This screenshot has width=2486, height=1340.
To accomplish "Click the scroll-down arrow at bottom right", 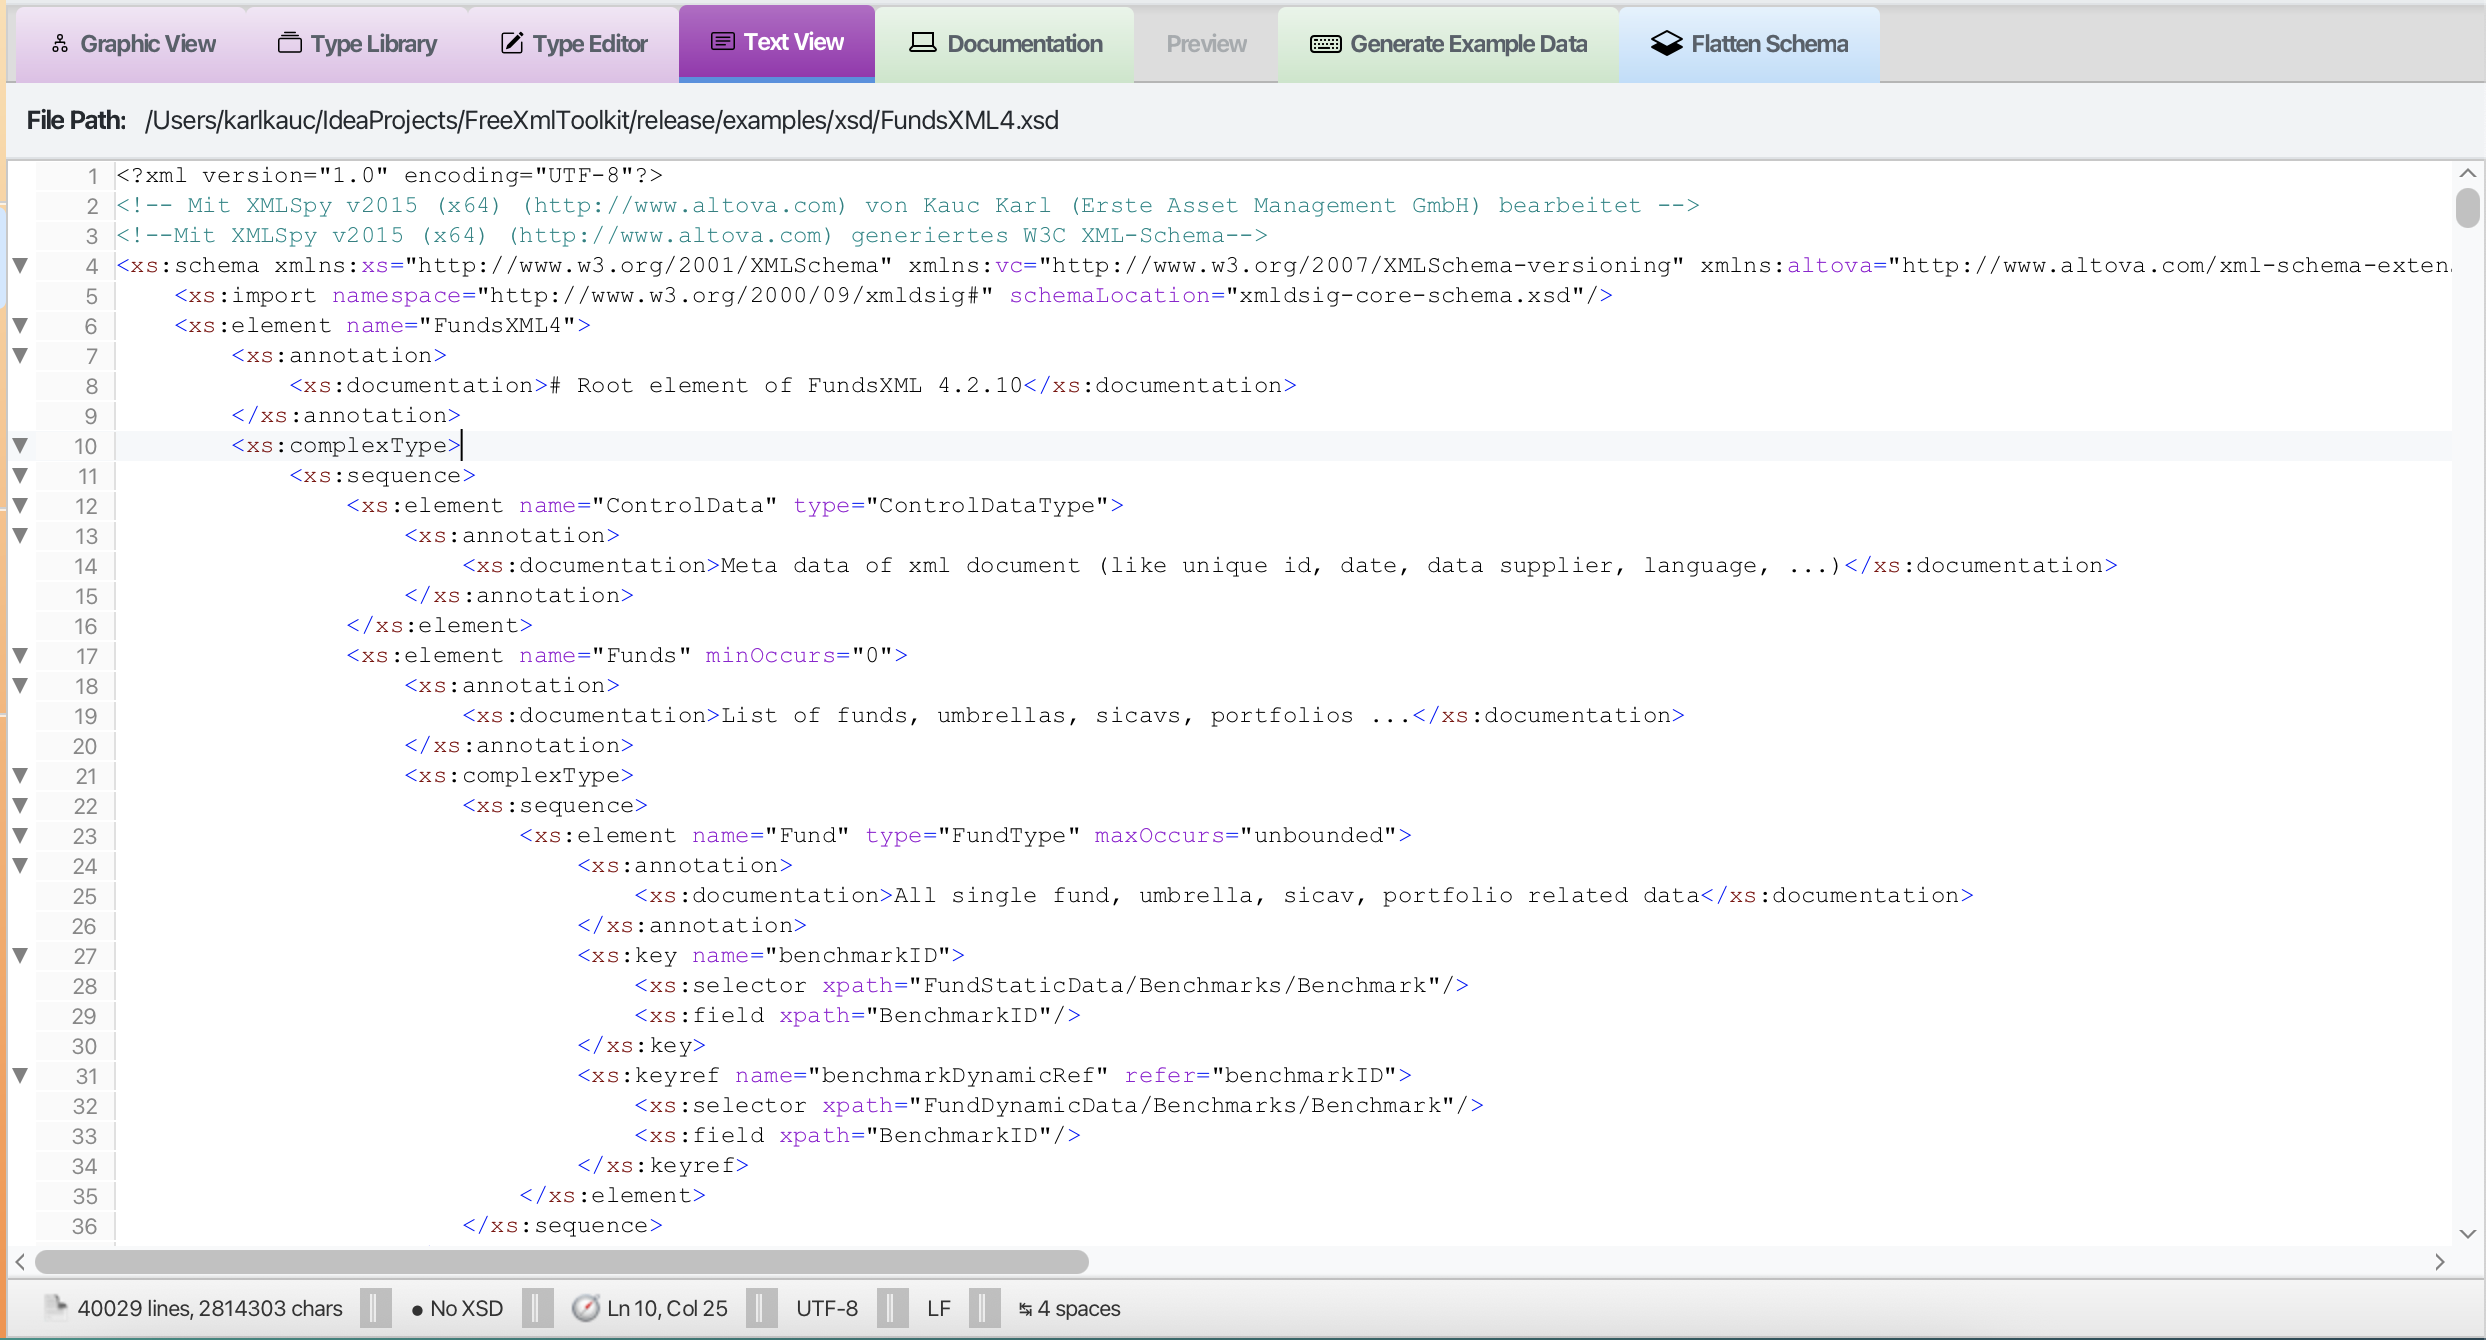I will click(x=2468, y=1234).
